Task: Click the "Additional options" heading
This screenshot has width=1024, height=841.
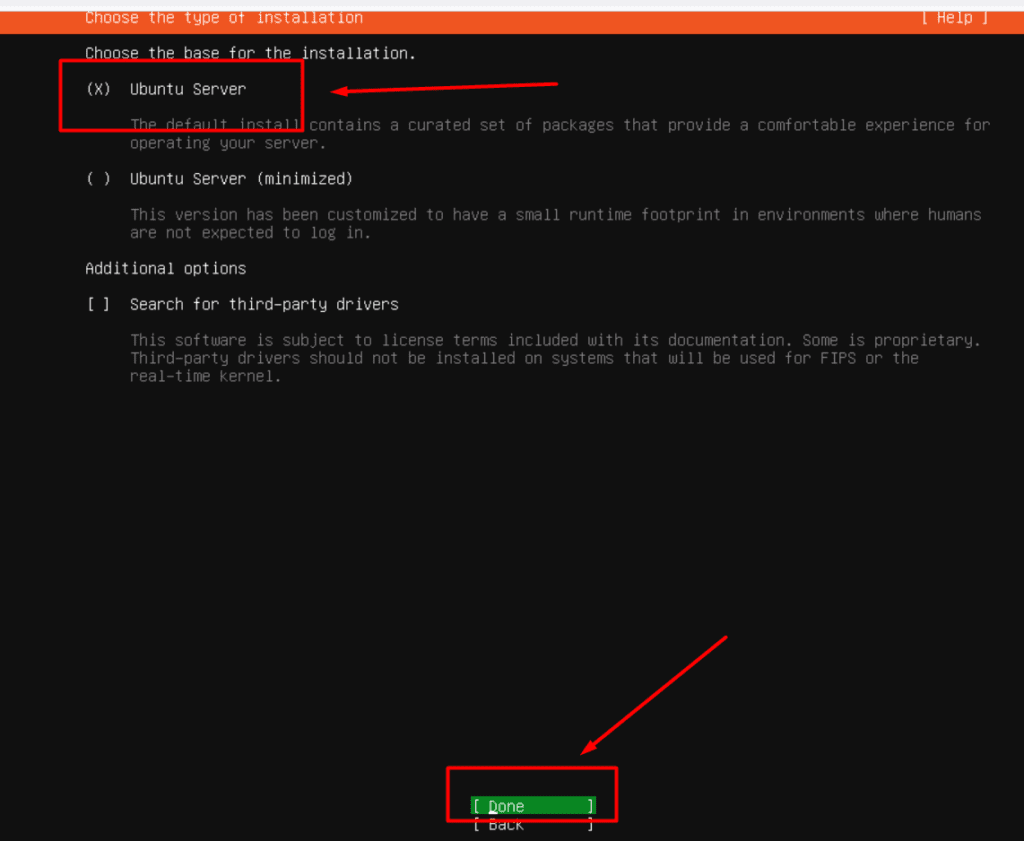Action: [x=165, y=268]
